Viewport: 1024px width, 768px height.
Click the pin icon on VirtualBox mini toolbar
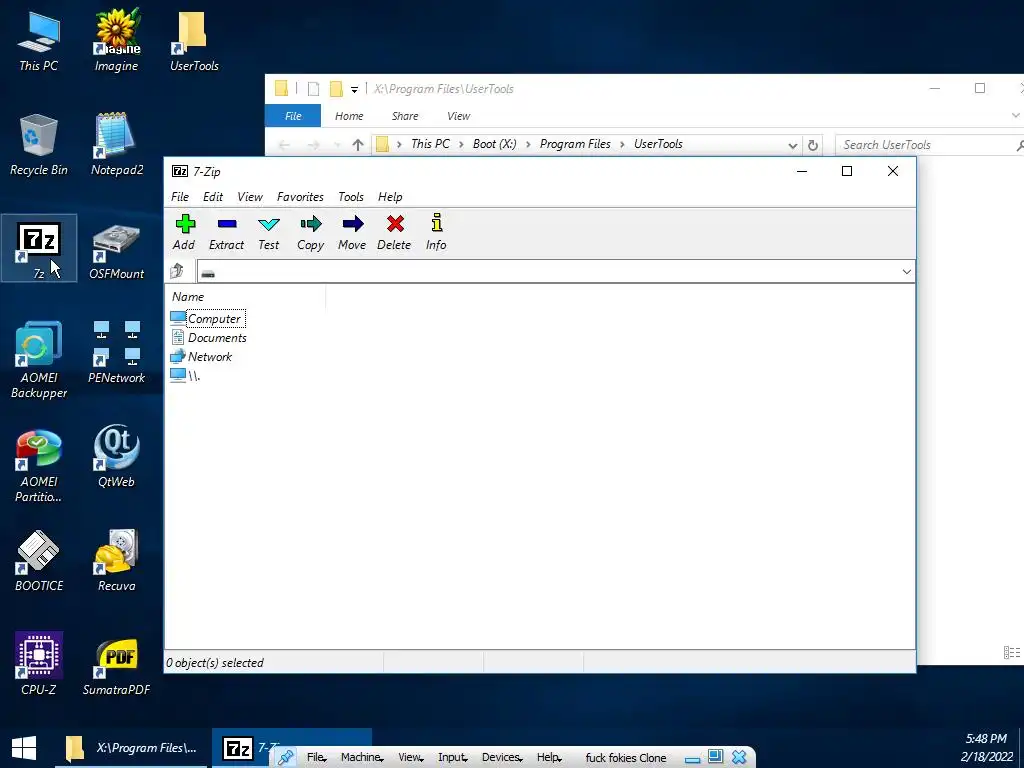tap(285, 758)
